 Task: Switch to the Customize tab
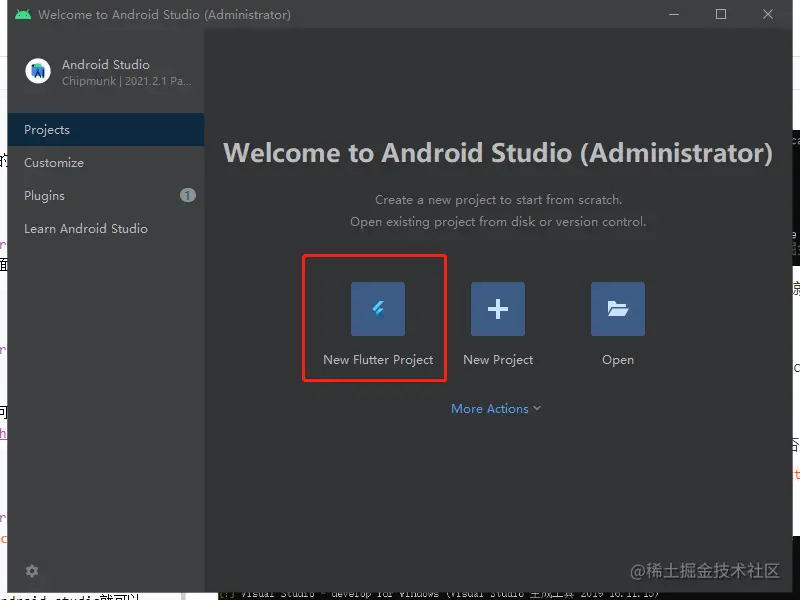click(x=106, y=163)
